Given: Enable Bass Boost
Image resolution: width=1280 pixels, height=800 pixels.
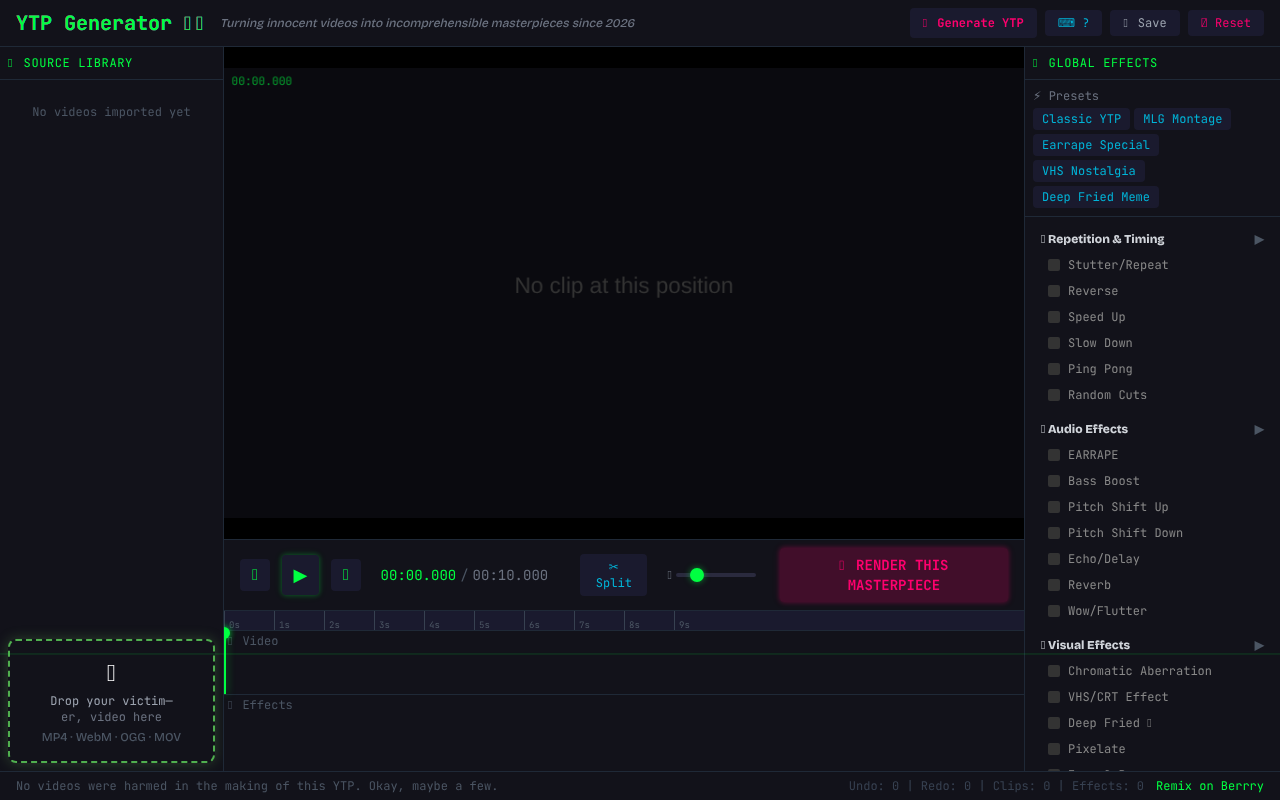Looking at the screenshot, I should tap(1054, 481).
